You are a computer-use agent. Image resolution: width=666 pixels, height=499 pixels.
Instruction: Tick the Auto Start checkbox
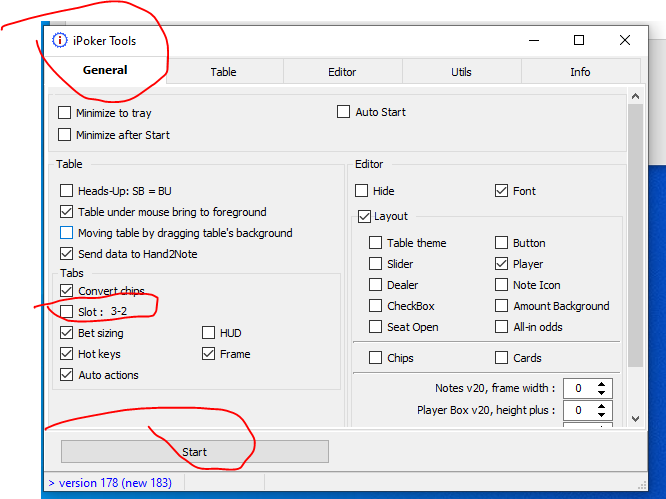click(x=343, y=112)
